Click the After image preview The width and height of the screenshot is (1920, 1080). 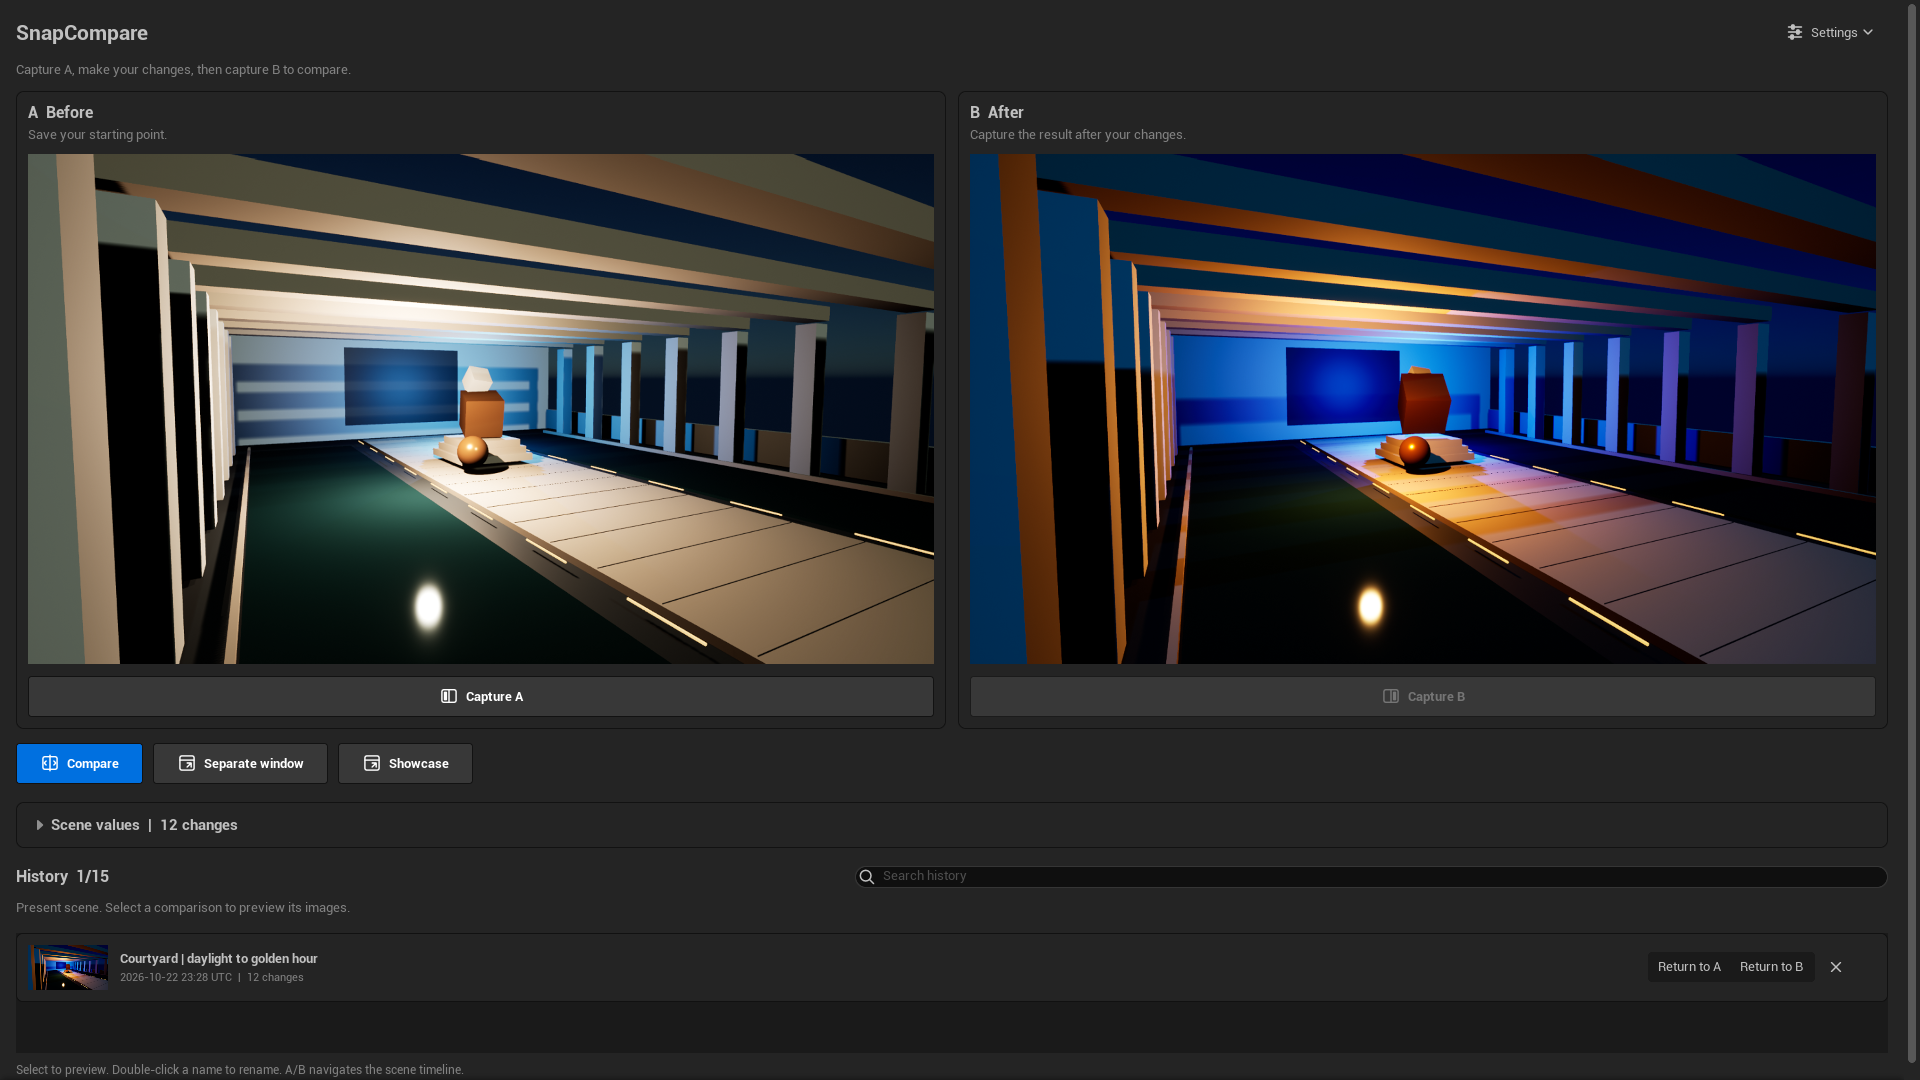click(1423, 409)
